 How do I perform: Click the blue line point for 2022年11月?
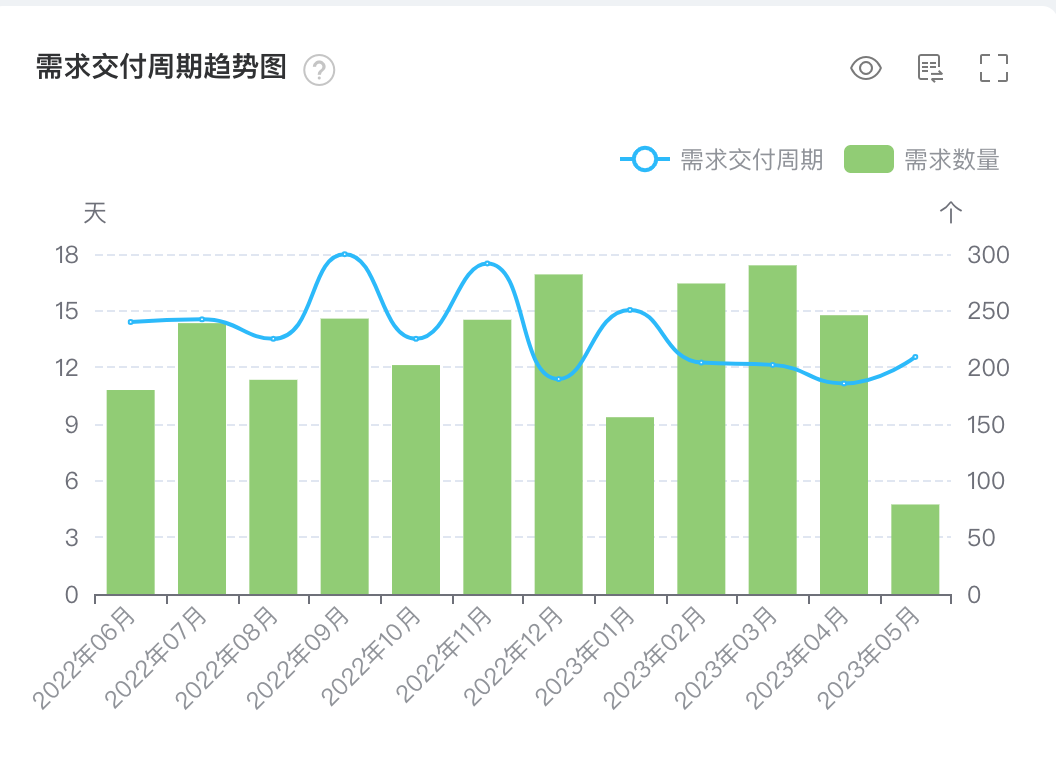488,263
